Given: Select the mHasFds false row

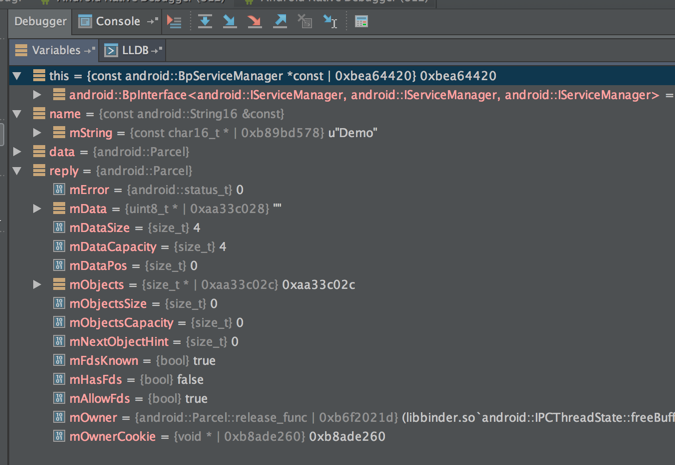Looking at the screenshot, I should pyautogui.click(x=342, y=379).
